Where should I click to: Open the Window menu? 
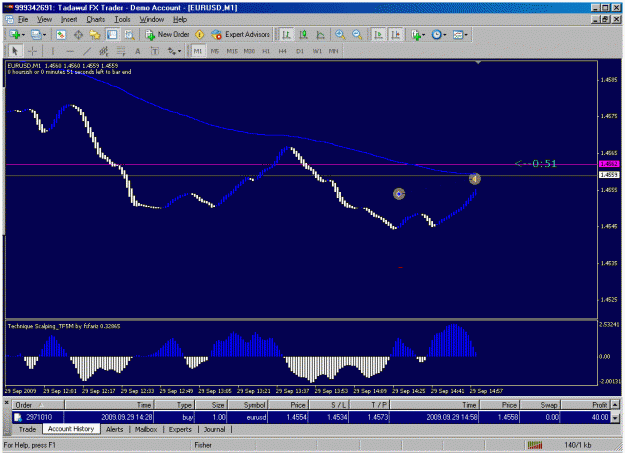[x=151, y=20]
